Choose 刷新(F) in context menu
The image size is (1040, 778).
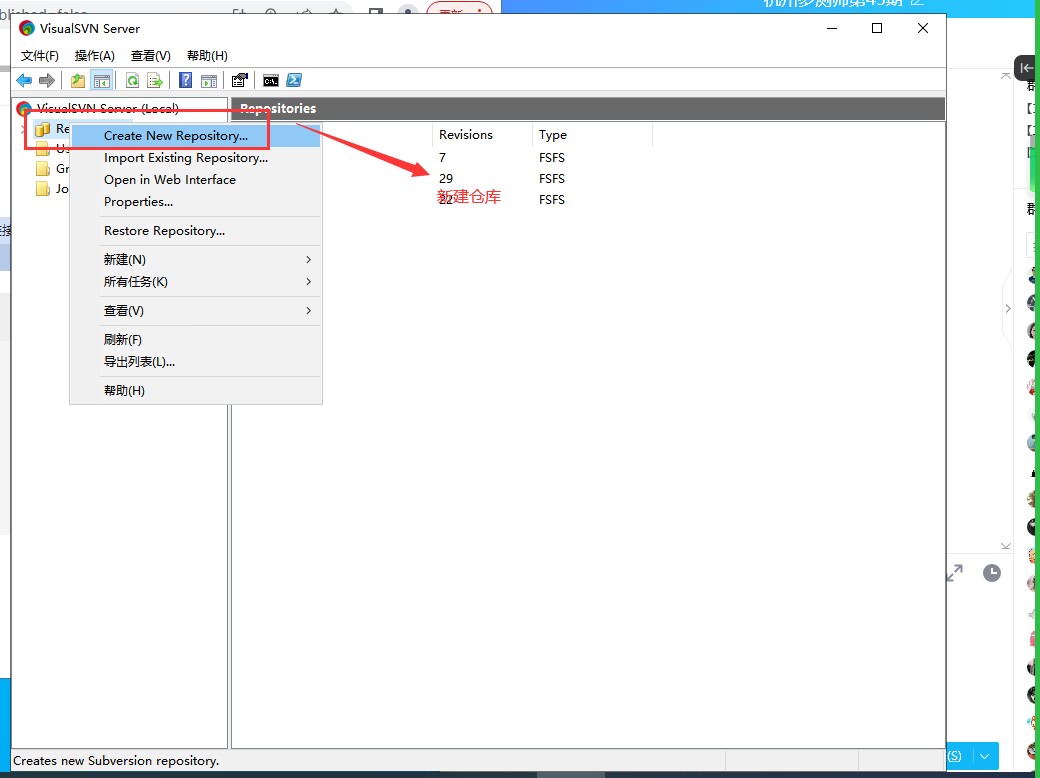tap(196, 340)
